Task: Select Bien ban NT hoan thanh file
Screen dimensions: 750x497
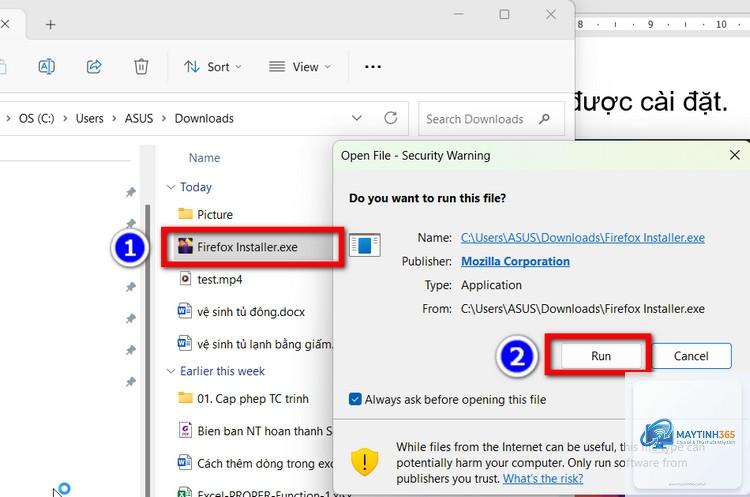Action: pyautogui.click(x=254, y=431)
